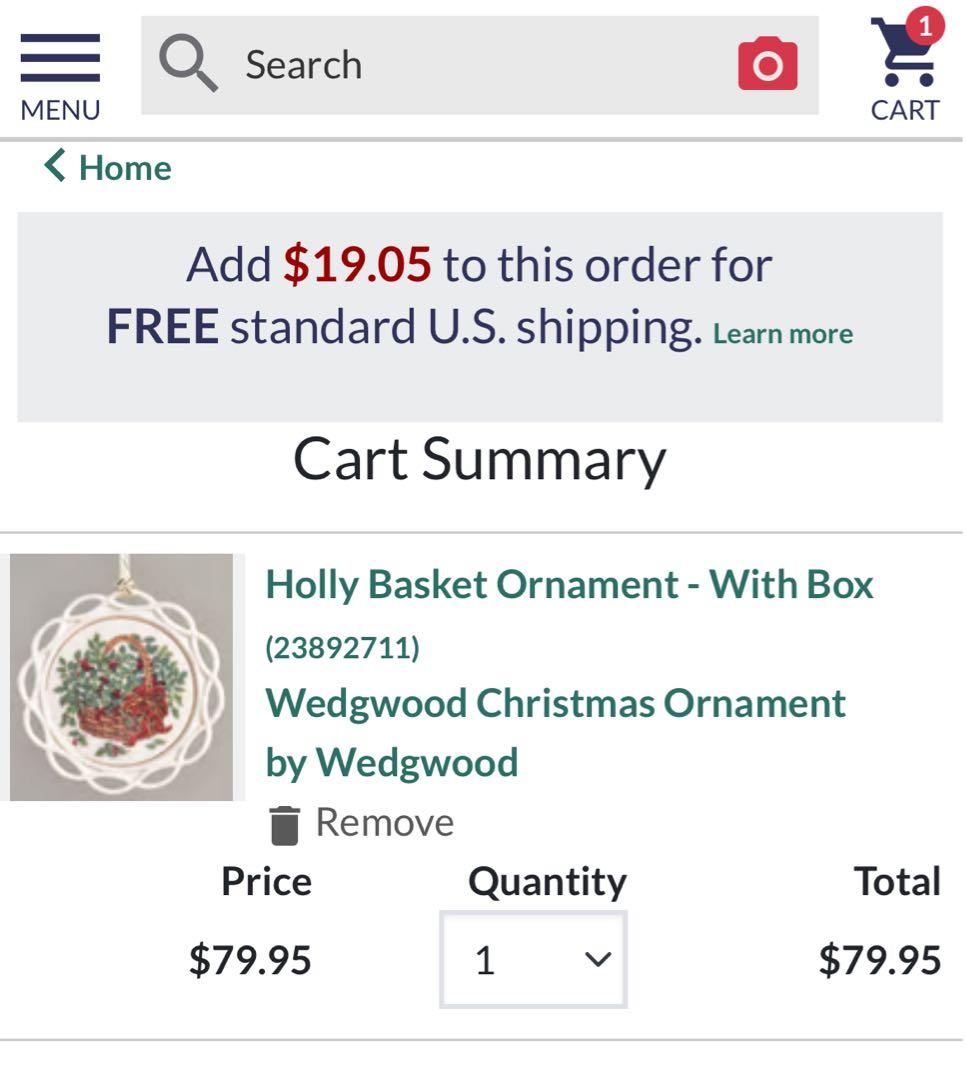The height and width of the screenshot is (1080, 966).
Task: Tap the red cart badge showing 1
Action: tap(925, 26)
